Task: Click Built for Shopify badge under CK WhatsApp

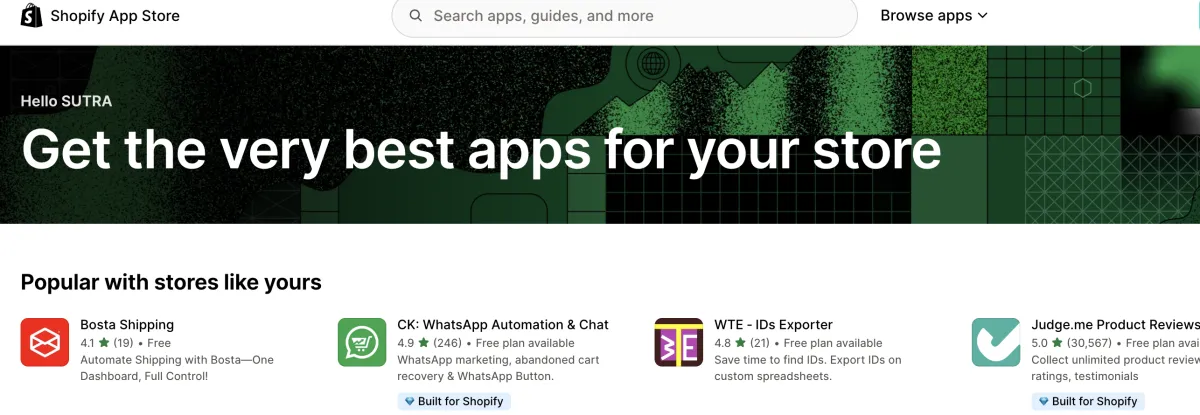Action: coord(455,401)
